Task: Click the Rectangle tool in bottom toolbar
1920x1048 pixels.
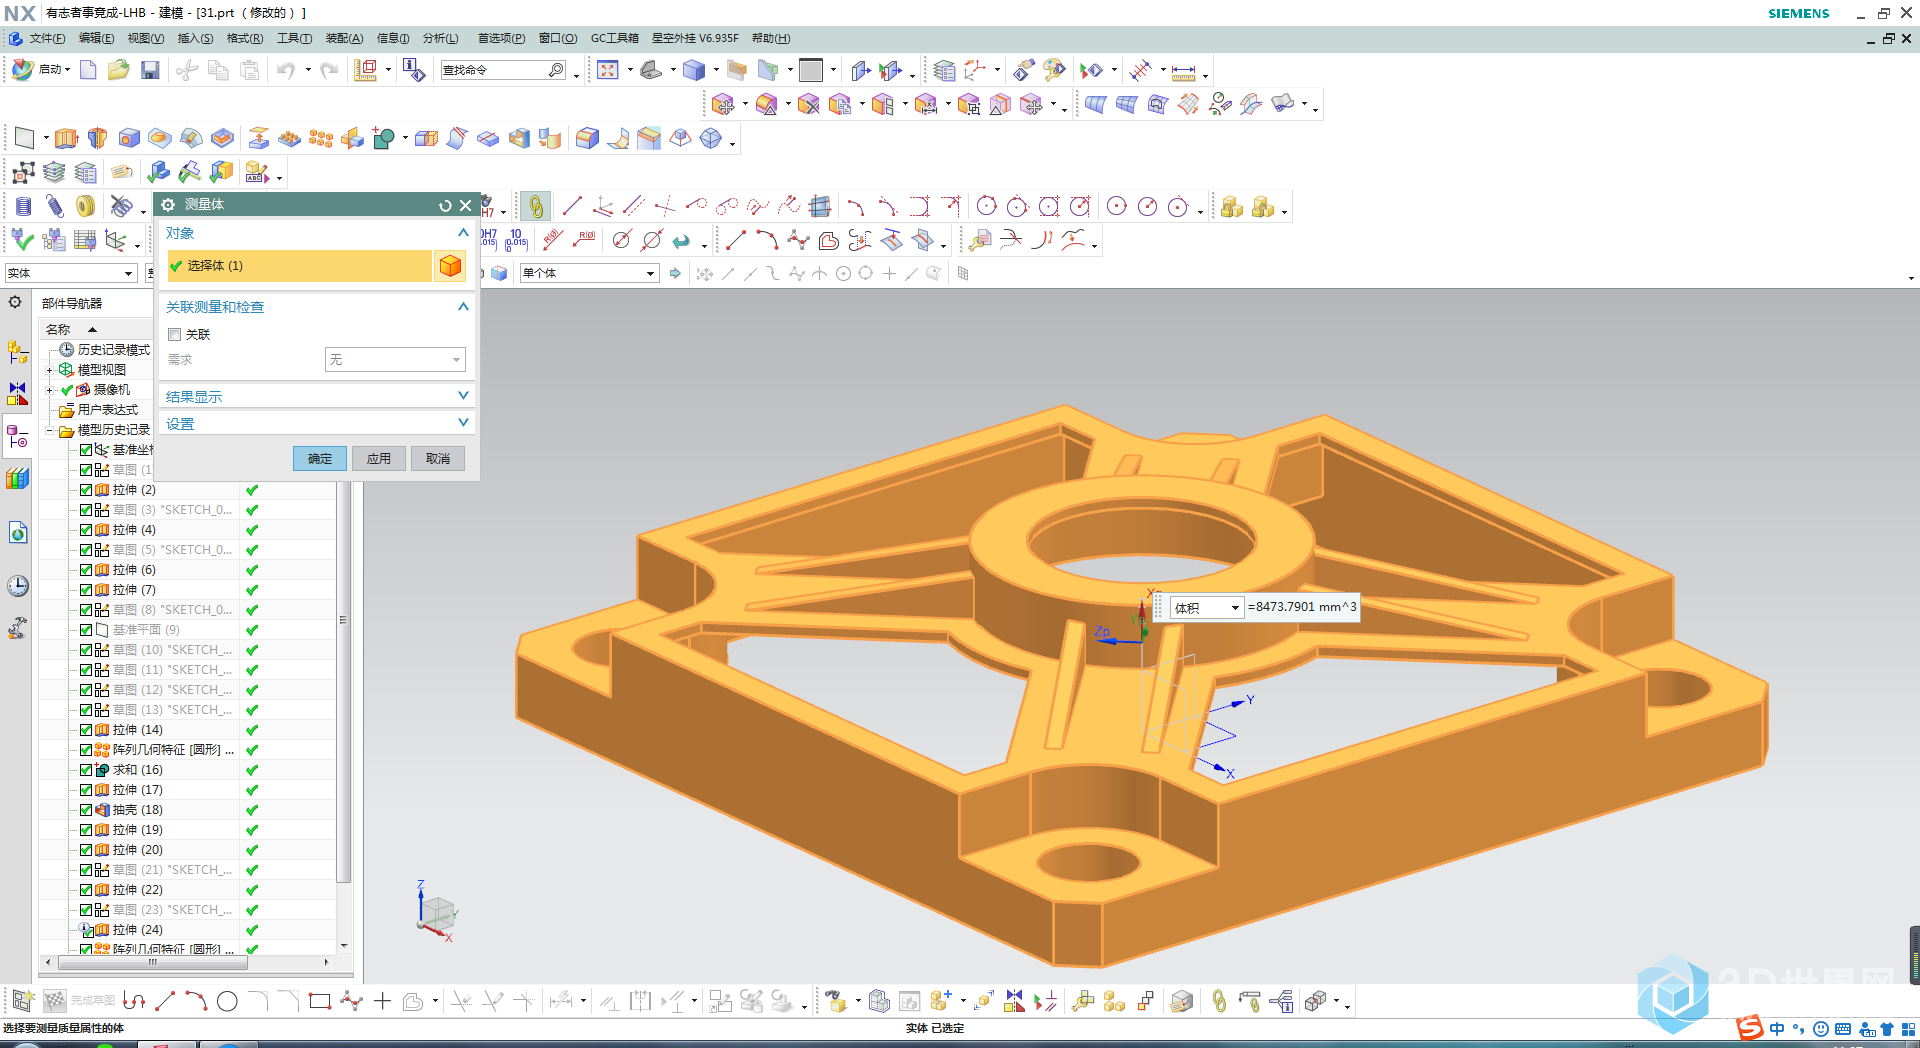Action: point(320,1001)
